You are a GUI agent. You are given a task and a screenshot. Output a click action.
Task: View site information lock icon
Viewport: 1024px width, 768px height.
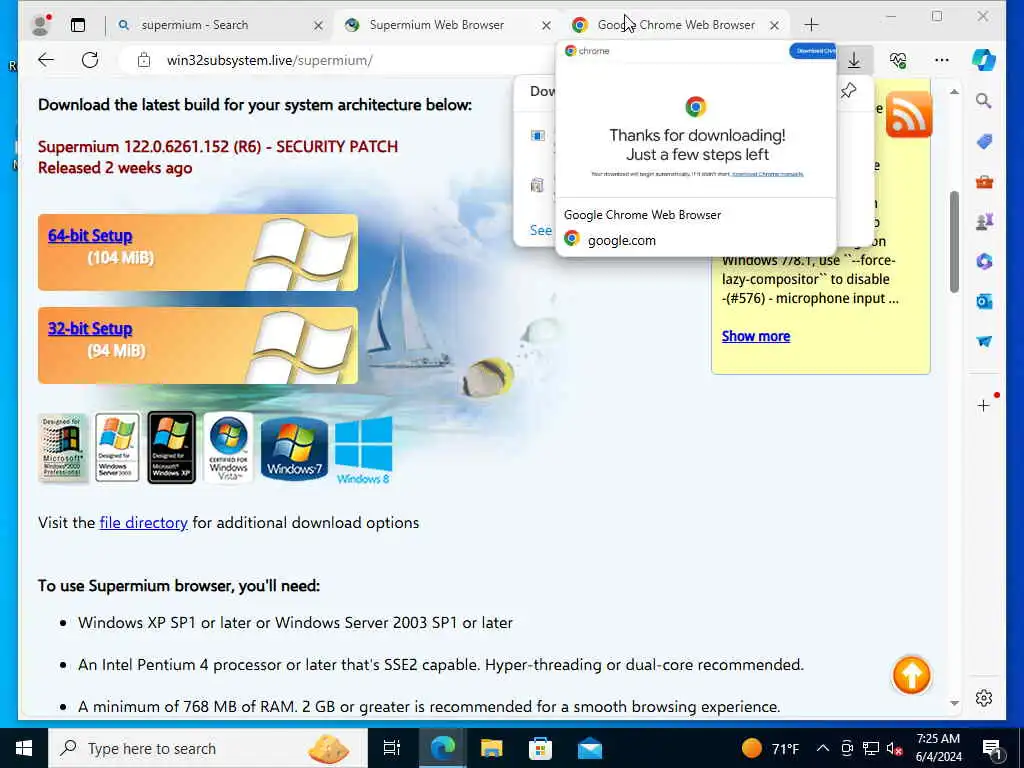click(x=144, y=61)
